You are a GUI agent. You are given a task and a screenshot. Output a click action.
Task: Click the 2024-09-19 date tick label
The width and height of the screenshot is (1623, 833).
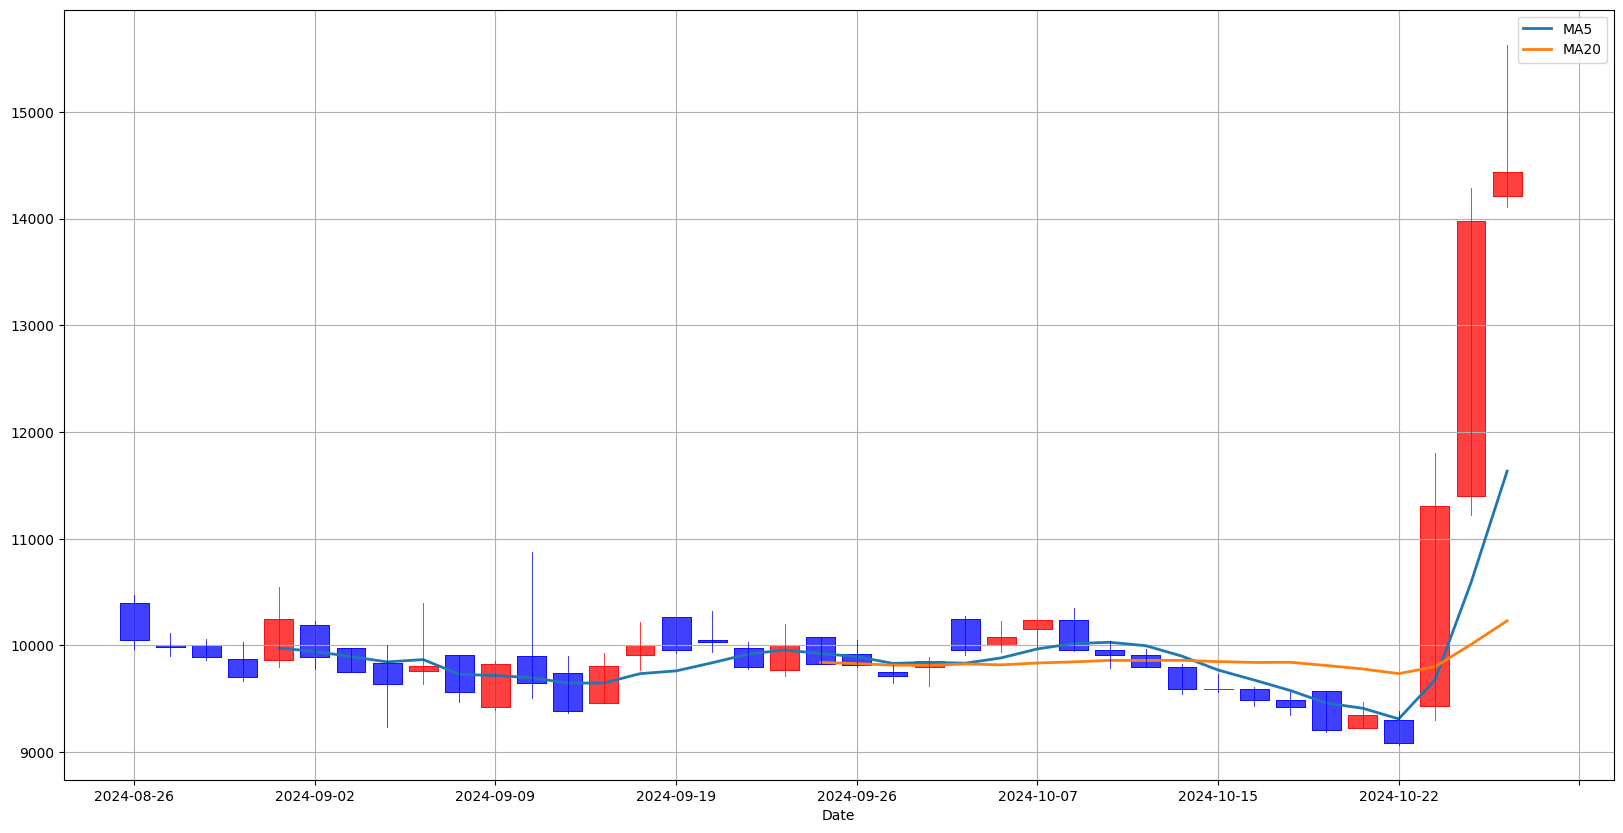coord(676,796)
